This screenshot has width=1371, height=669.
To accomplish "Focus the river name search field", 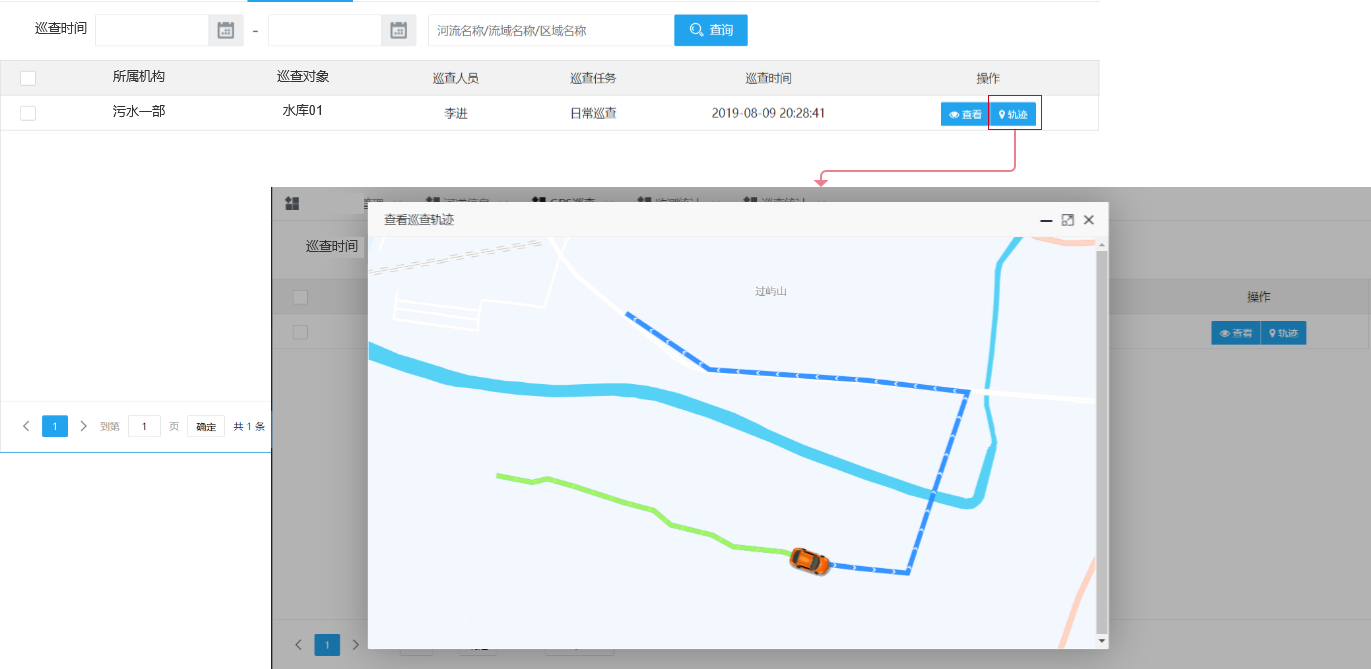I will (550, 31).
